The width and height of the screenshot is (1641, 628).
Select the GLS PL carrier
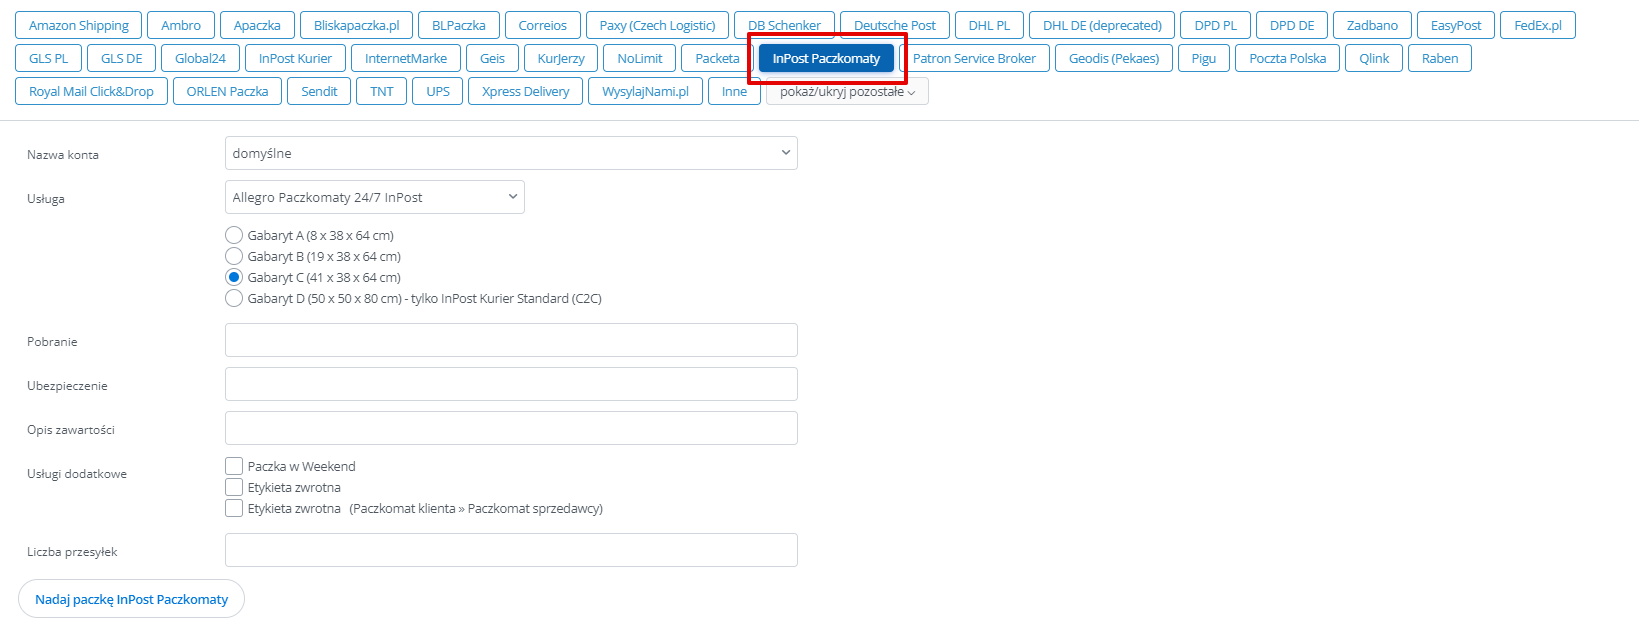pos(49,58)
